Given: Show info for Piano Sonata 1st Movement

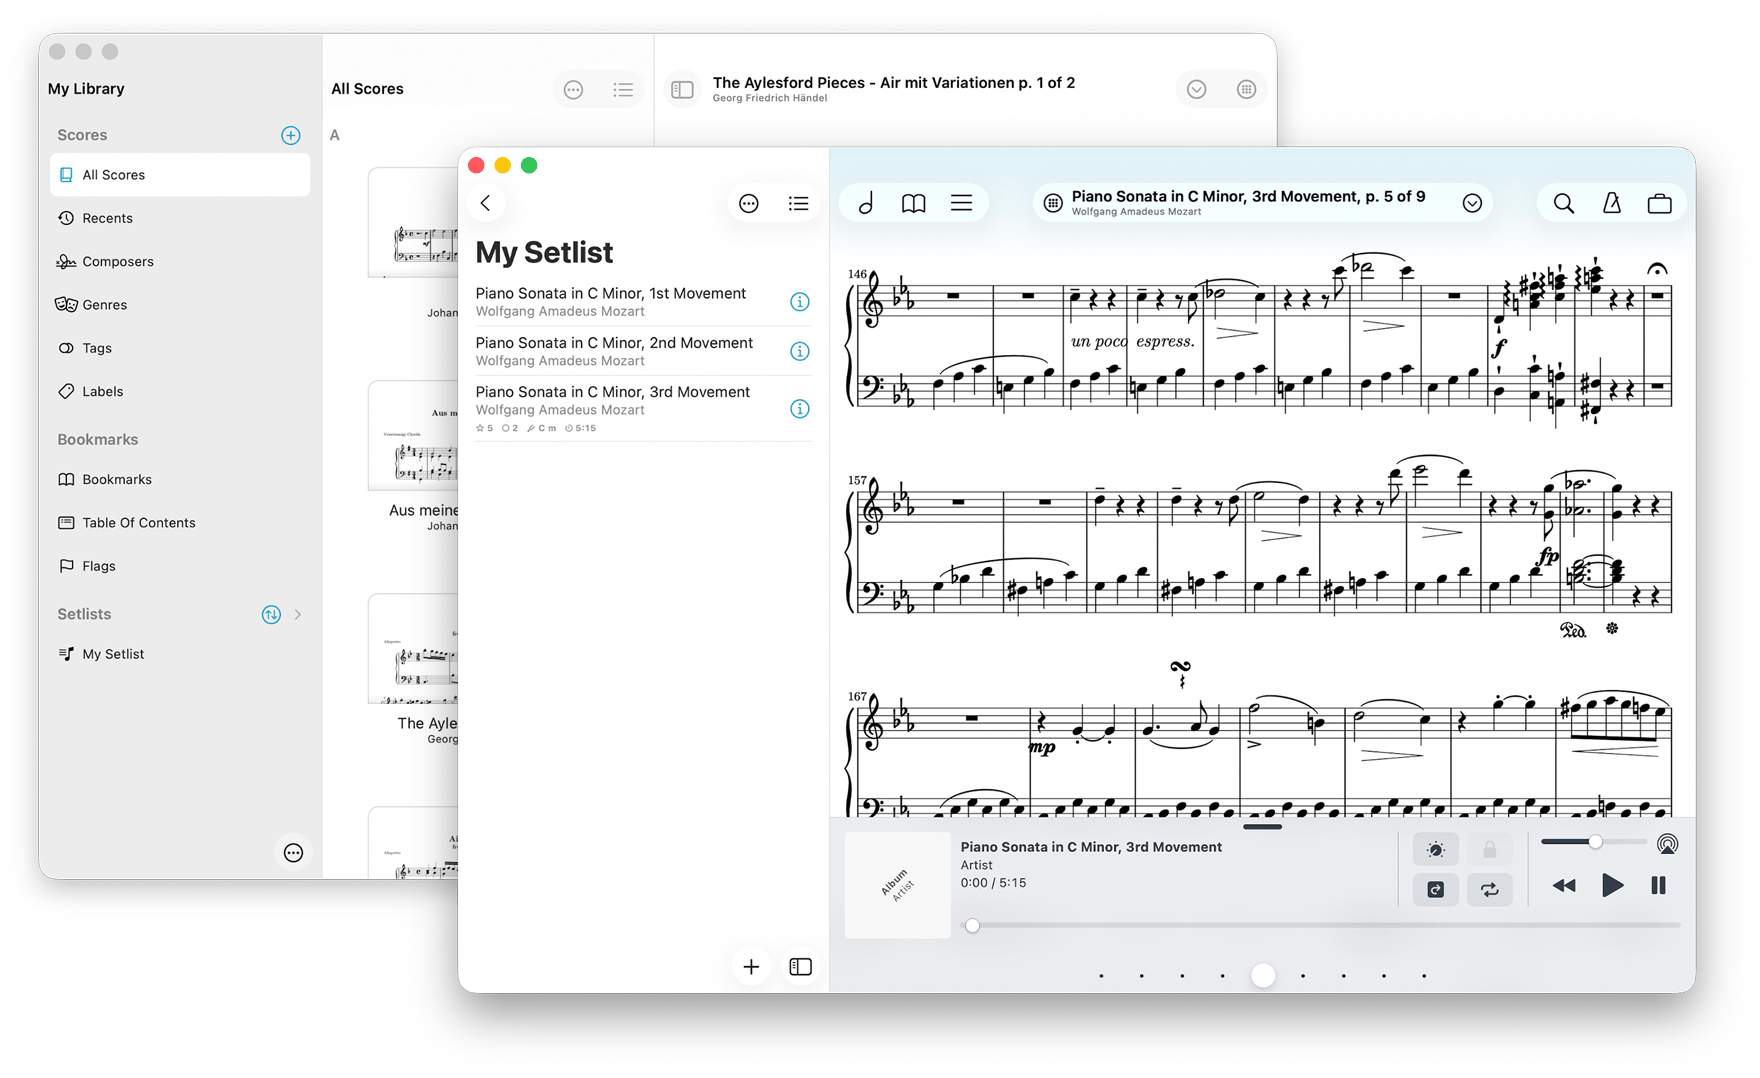Looking at the screenshot, I should tap(800, 302).
